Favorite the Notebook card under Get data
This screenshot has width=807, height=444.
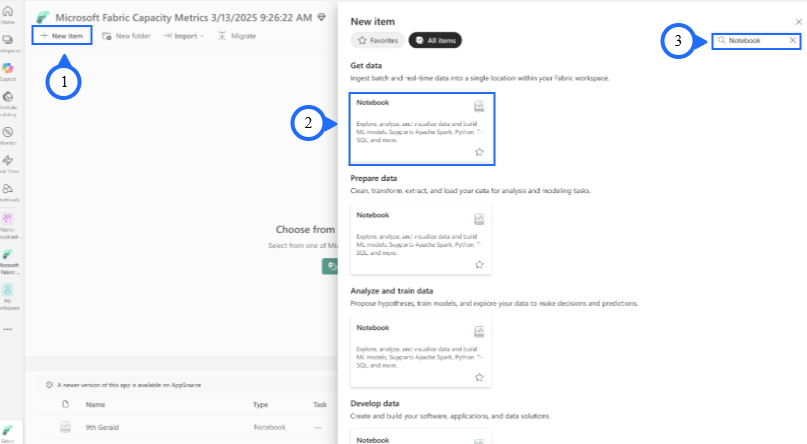click(x=479, y=152)
